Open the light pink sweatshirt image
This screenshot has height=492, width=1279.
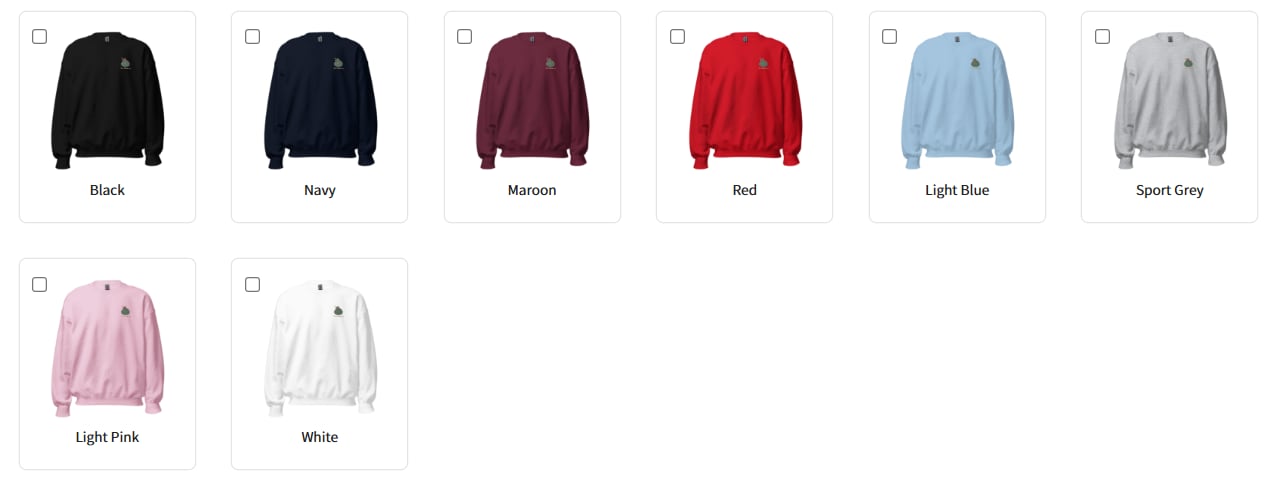pos(107,347)
